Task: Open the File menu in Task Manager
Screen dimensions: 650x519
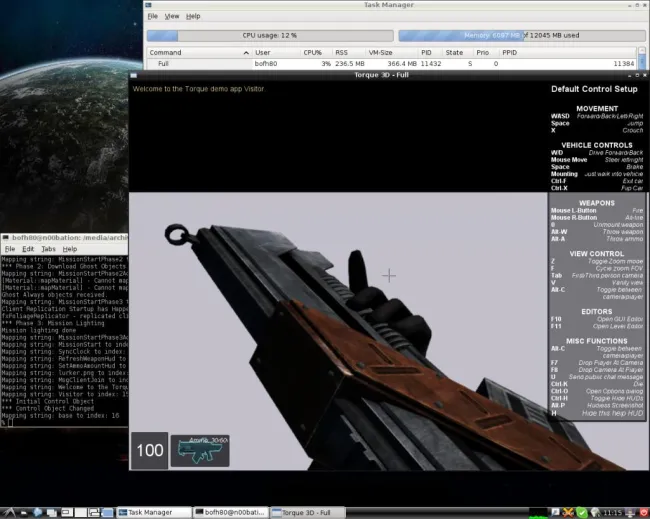Action: [152, 17]
